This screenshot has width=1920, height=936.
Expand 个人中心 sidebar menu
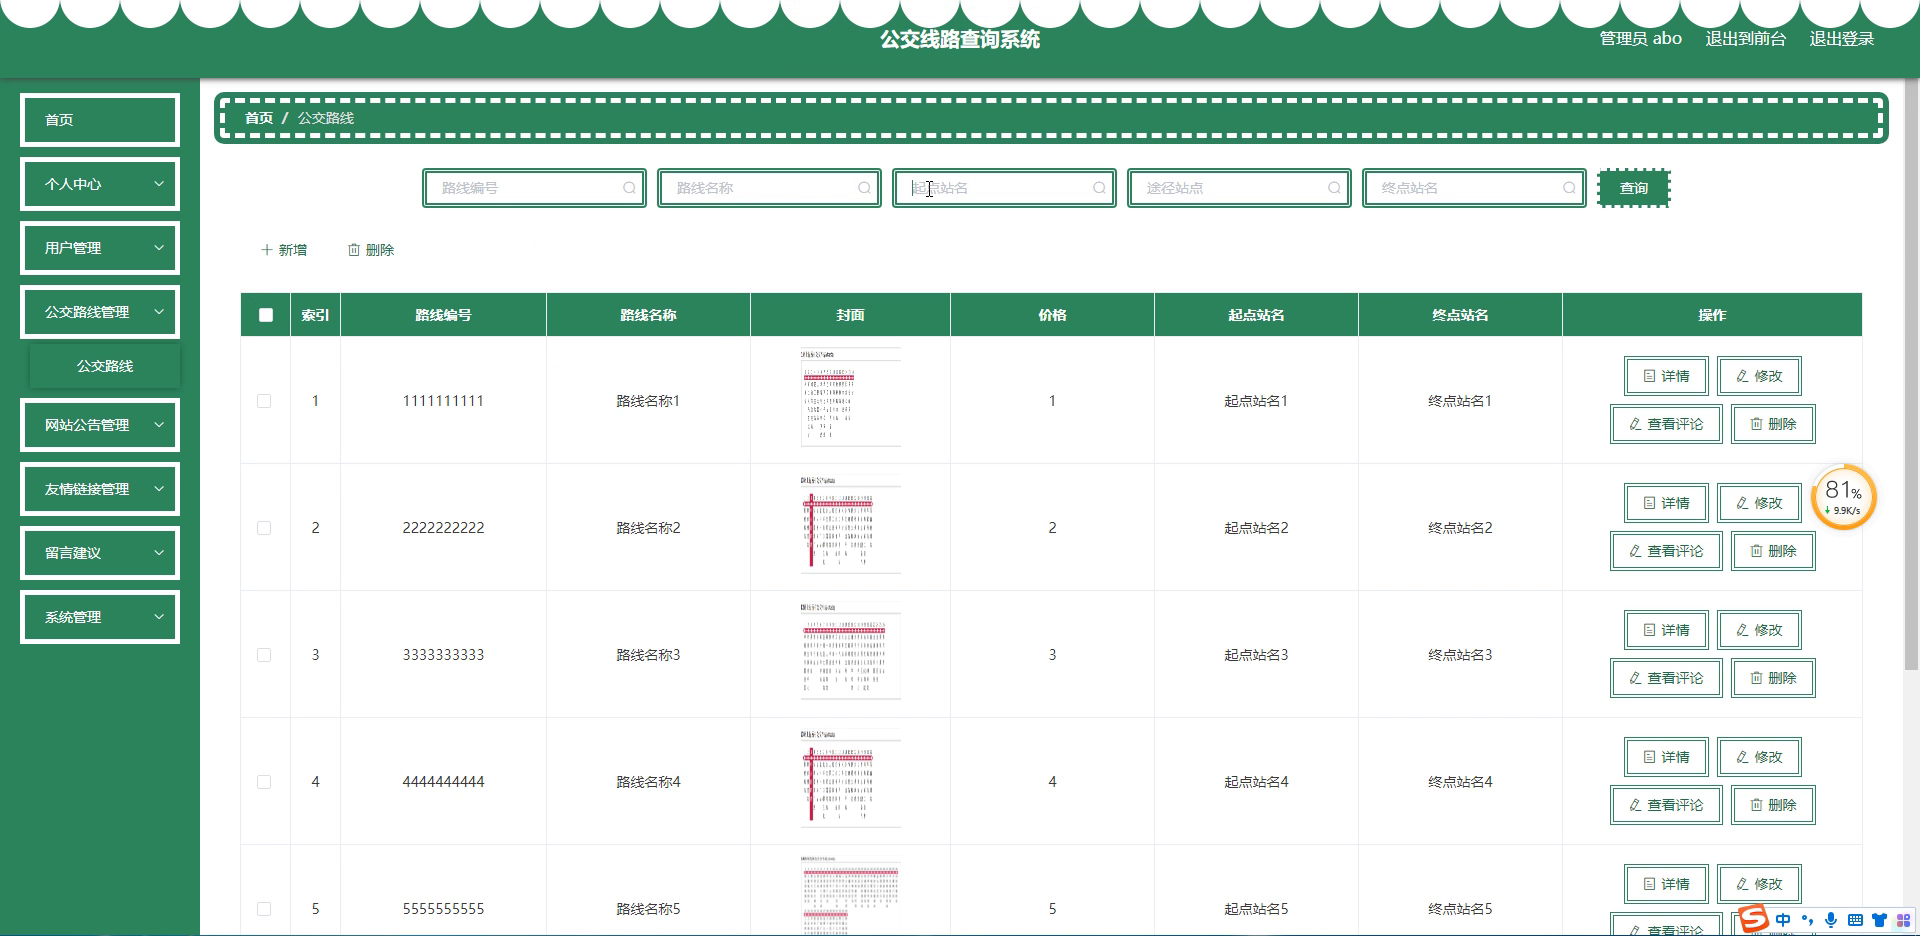[x=100, y=184]
